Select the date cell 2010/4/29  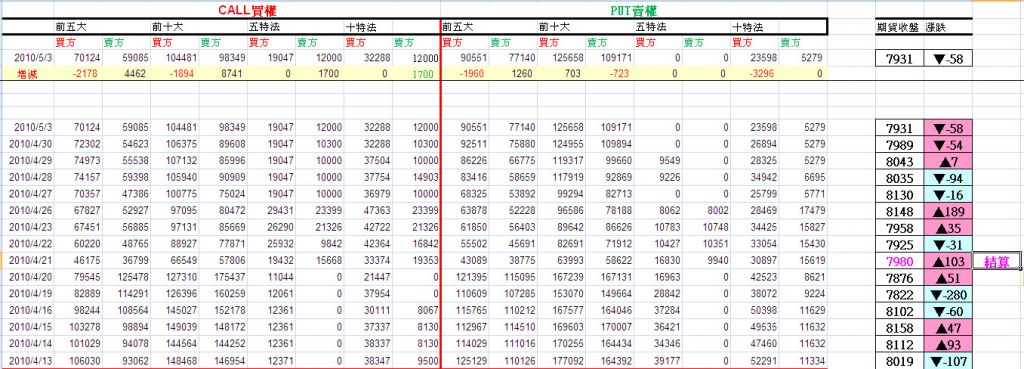click(28, 161)
